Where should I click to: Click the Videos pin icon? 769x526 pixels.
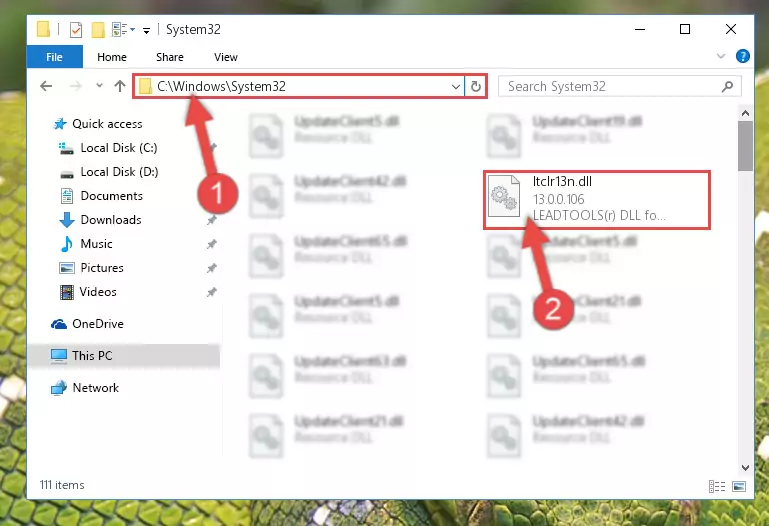(211, 292)
